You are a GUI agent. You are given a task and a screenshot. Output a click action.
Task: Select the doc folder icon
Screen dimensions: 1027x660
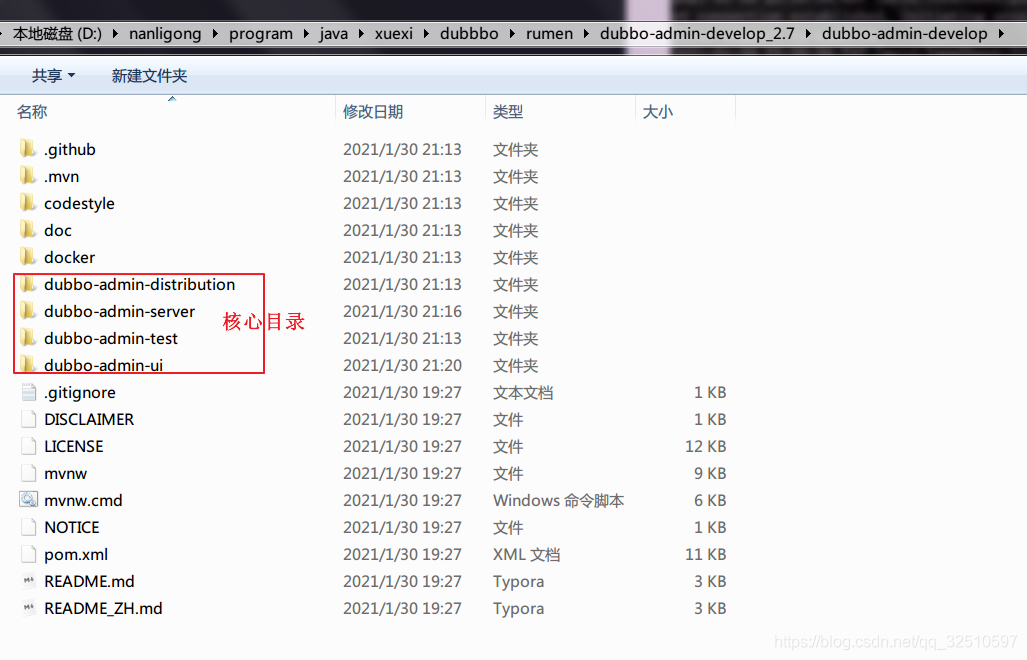coord(28,230)
